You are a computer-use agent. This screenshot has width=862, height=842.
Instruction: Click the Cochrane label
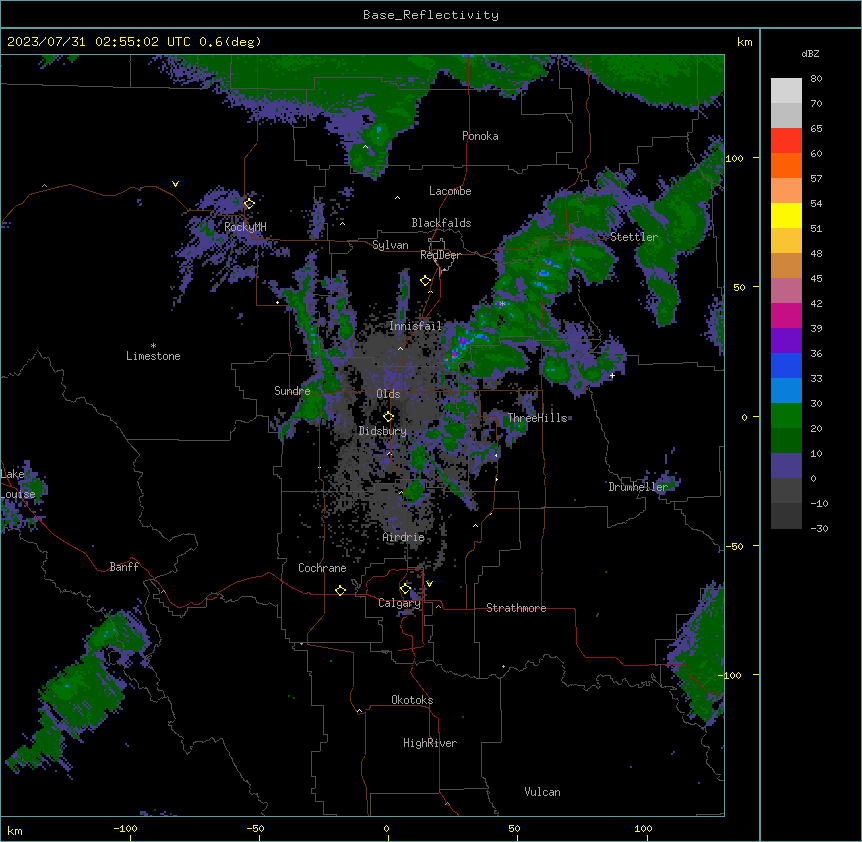(322, 568)
